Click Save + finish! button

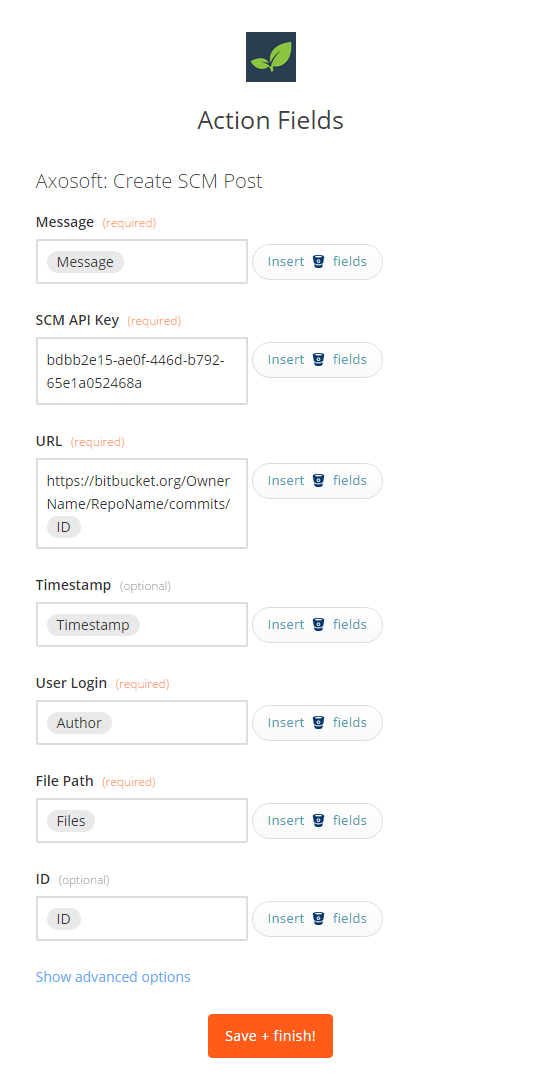pyautogui.click(x=270, y=1036)
